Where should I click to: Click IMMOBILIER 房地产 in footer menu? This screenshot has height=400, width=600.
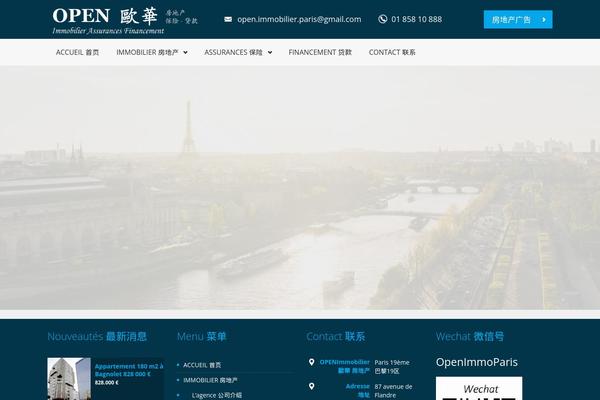pyautogui.click(x=210, y=380)
